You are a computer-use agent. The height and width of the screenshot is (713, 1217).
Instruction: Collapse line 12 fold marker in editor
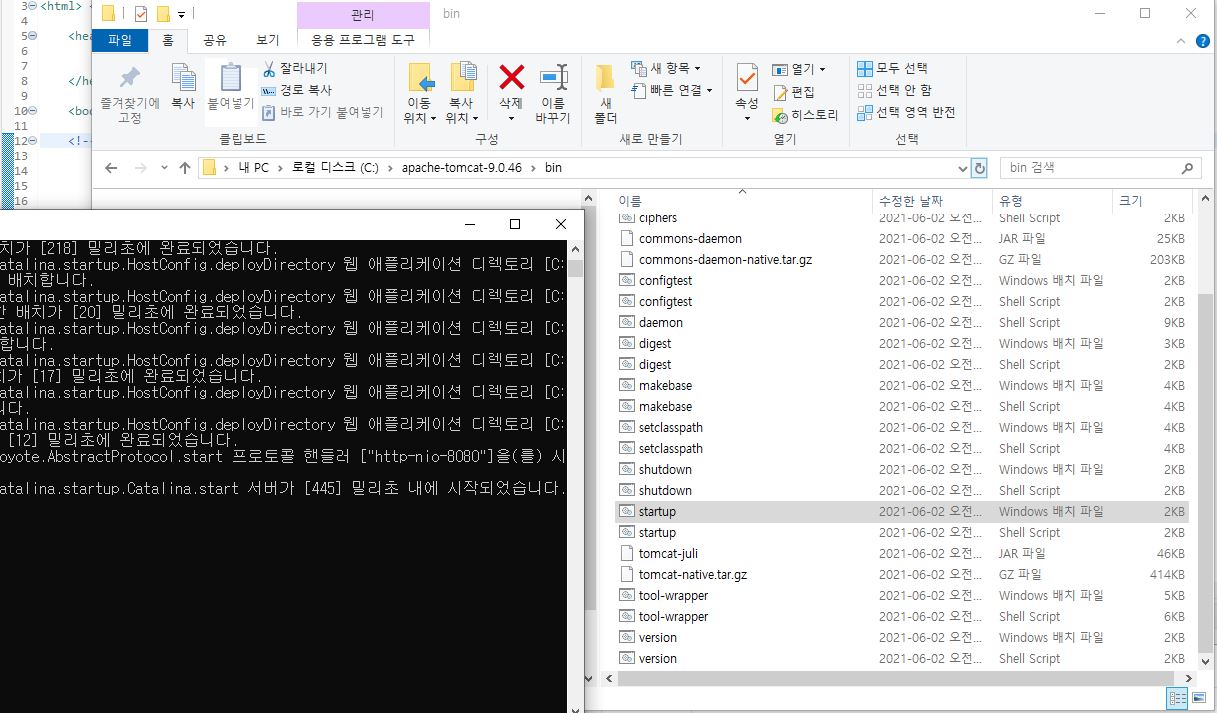[34, 141]
